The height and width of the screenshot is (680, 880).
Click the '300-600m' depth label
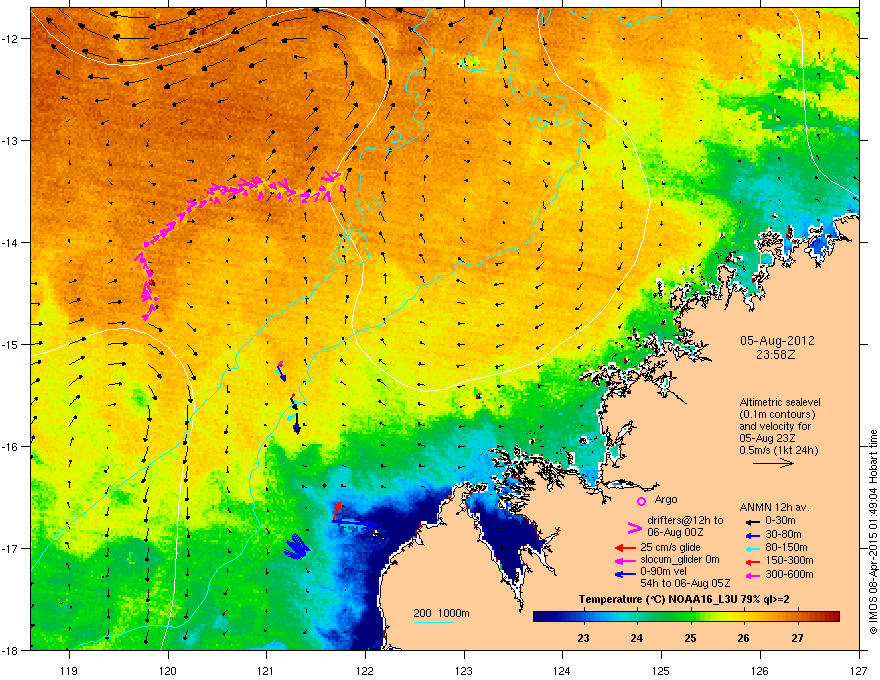(789, 575)
